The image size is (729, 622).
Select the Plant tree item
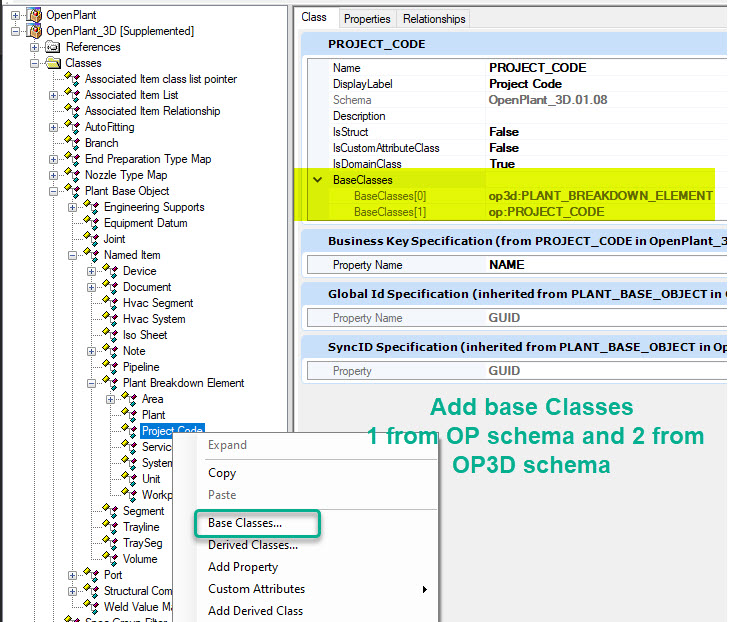[x=153, y=415]
